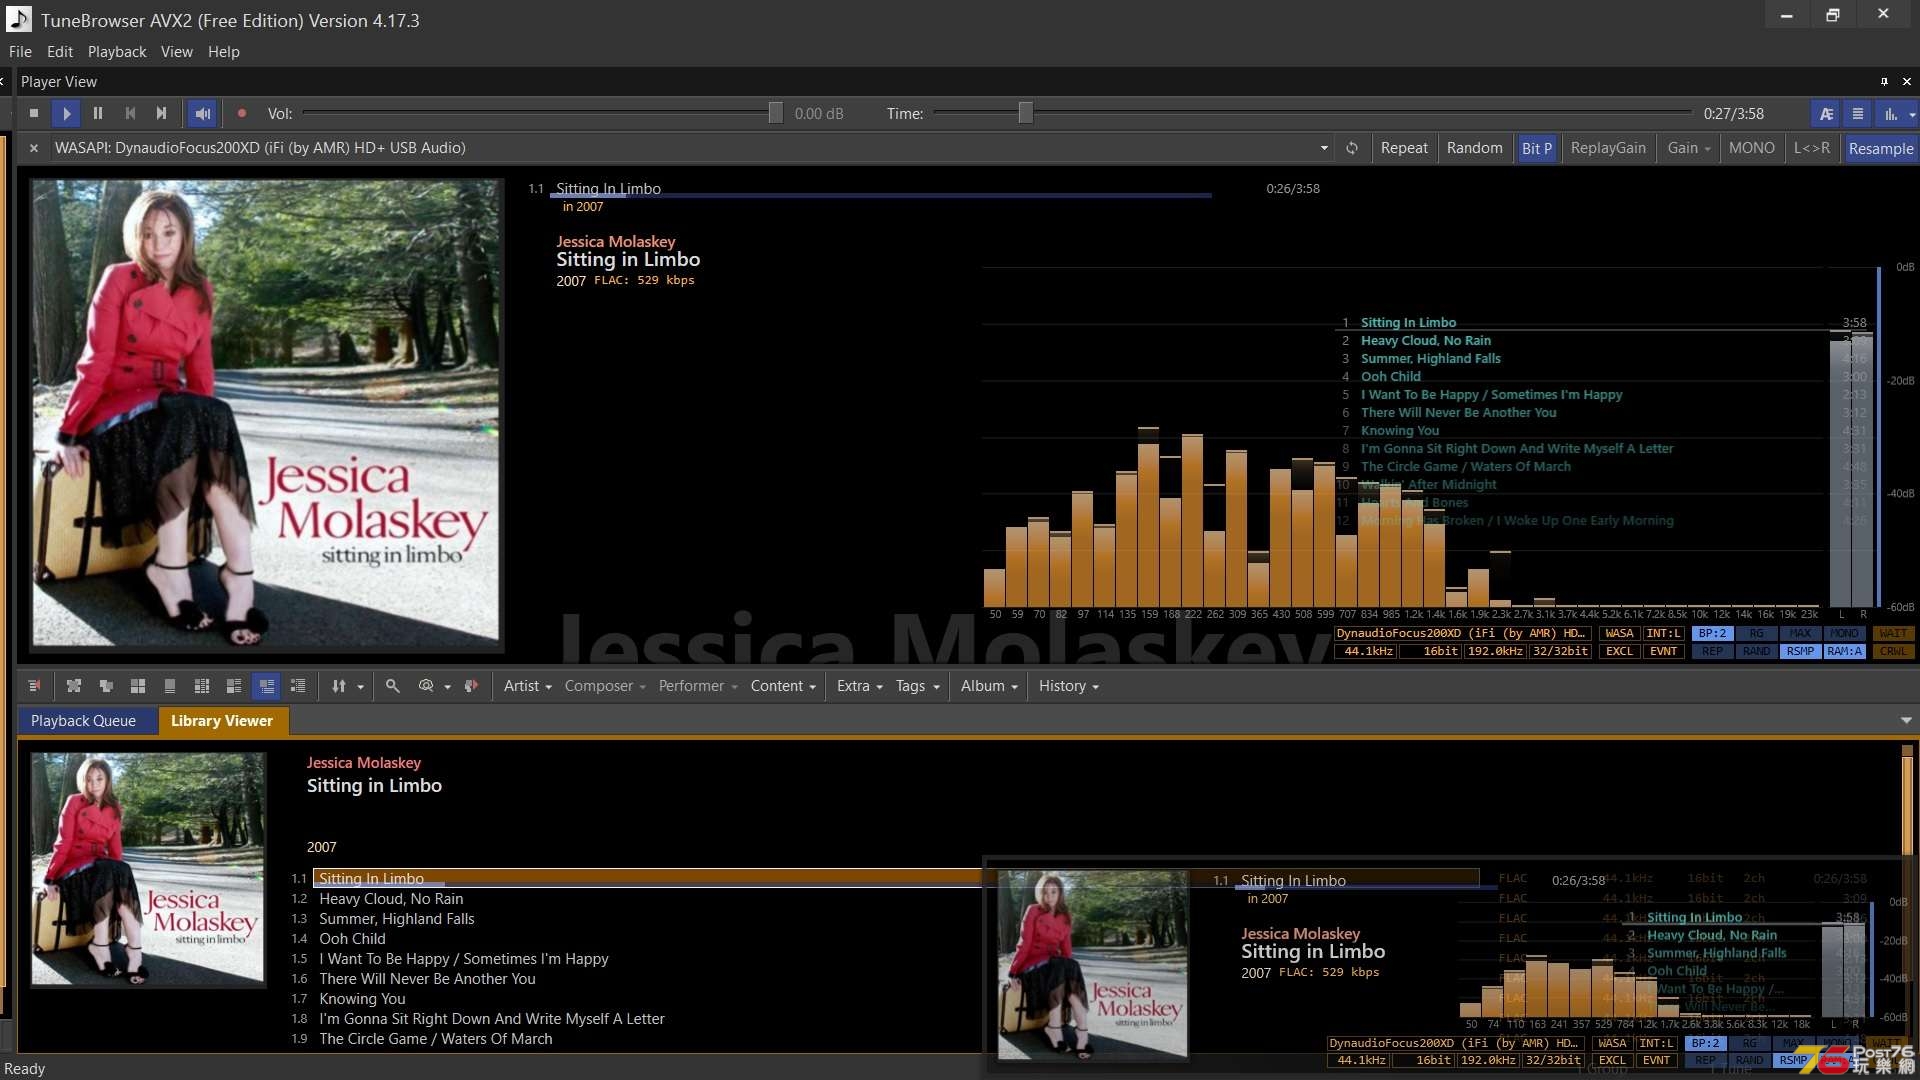
Task: Select the four-tile grid view icon
Action: pyautogui.click(x=138, y=686)
